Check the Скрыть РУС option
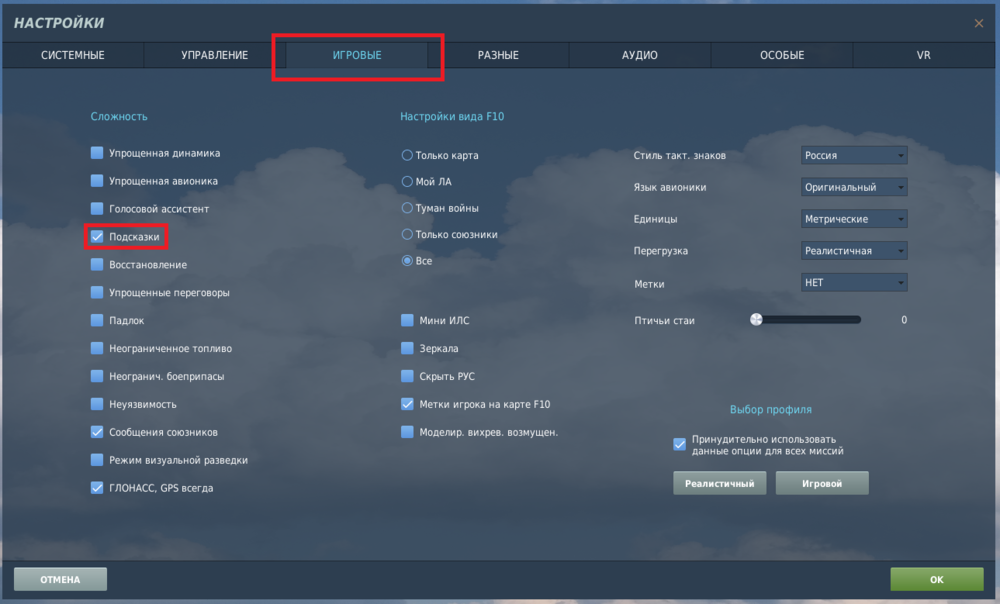The image size is (1000, 604). 407,376
